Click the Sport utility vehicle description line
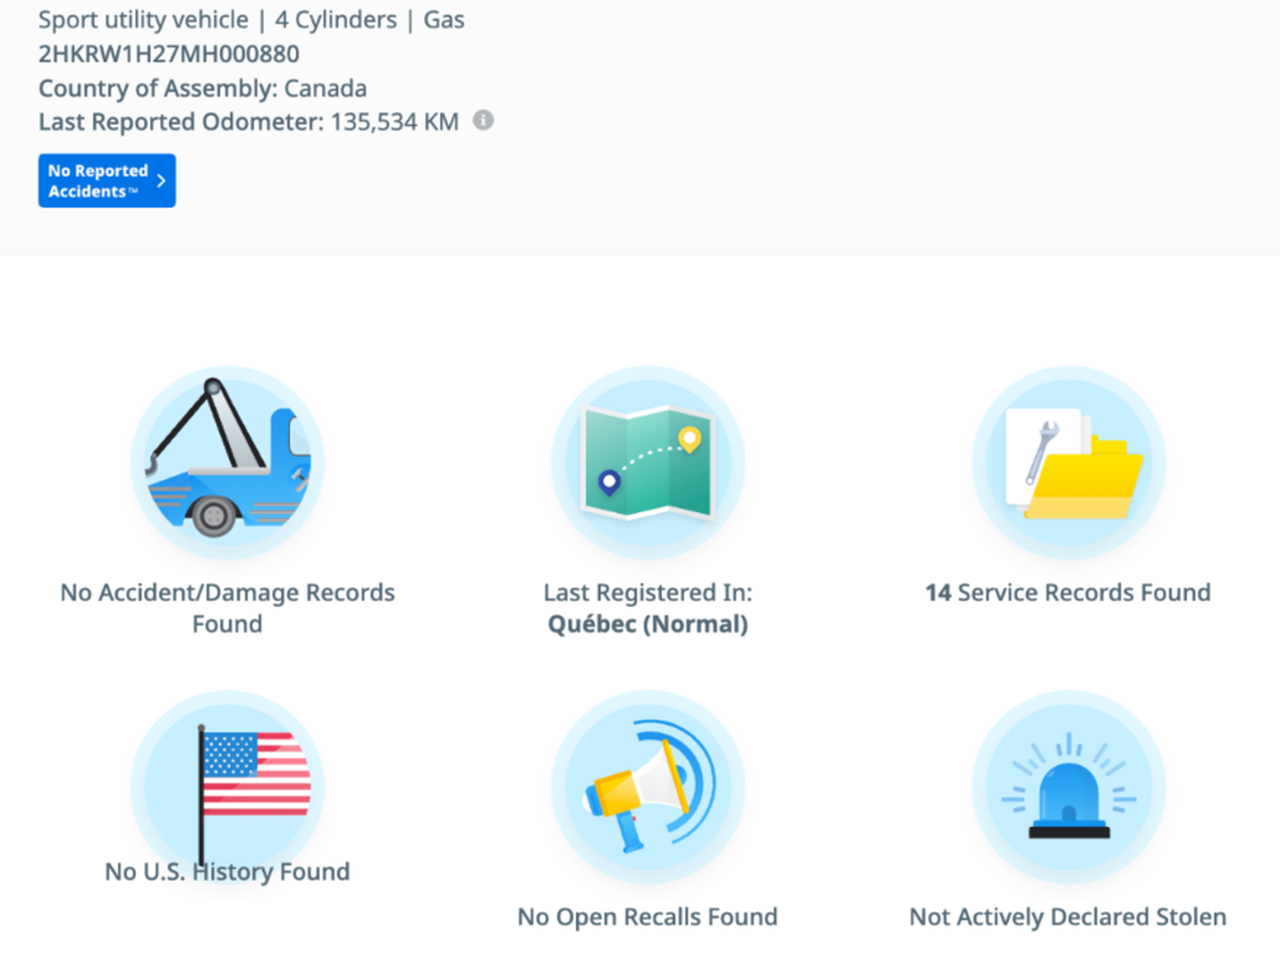 tap(251, 20)
